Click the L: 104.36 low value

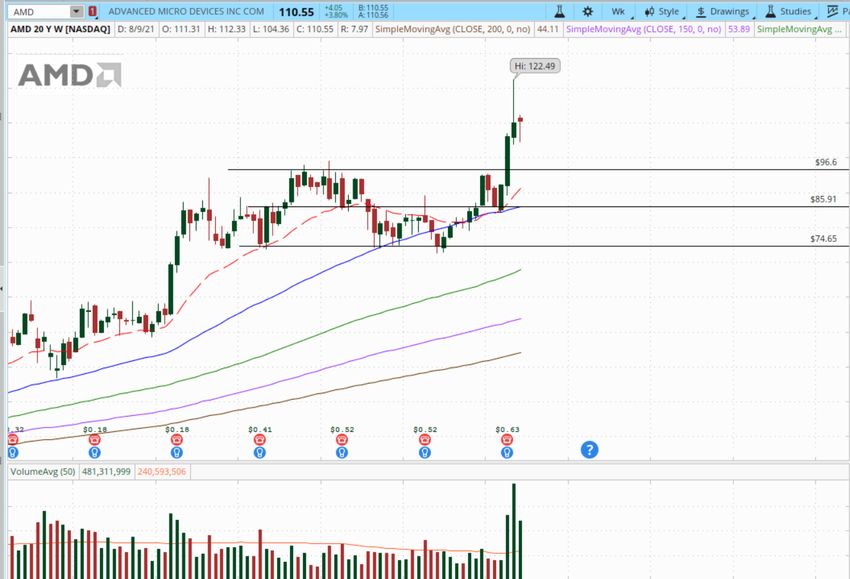(271, 29)
